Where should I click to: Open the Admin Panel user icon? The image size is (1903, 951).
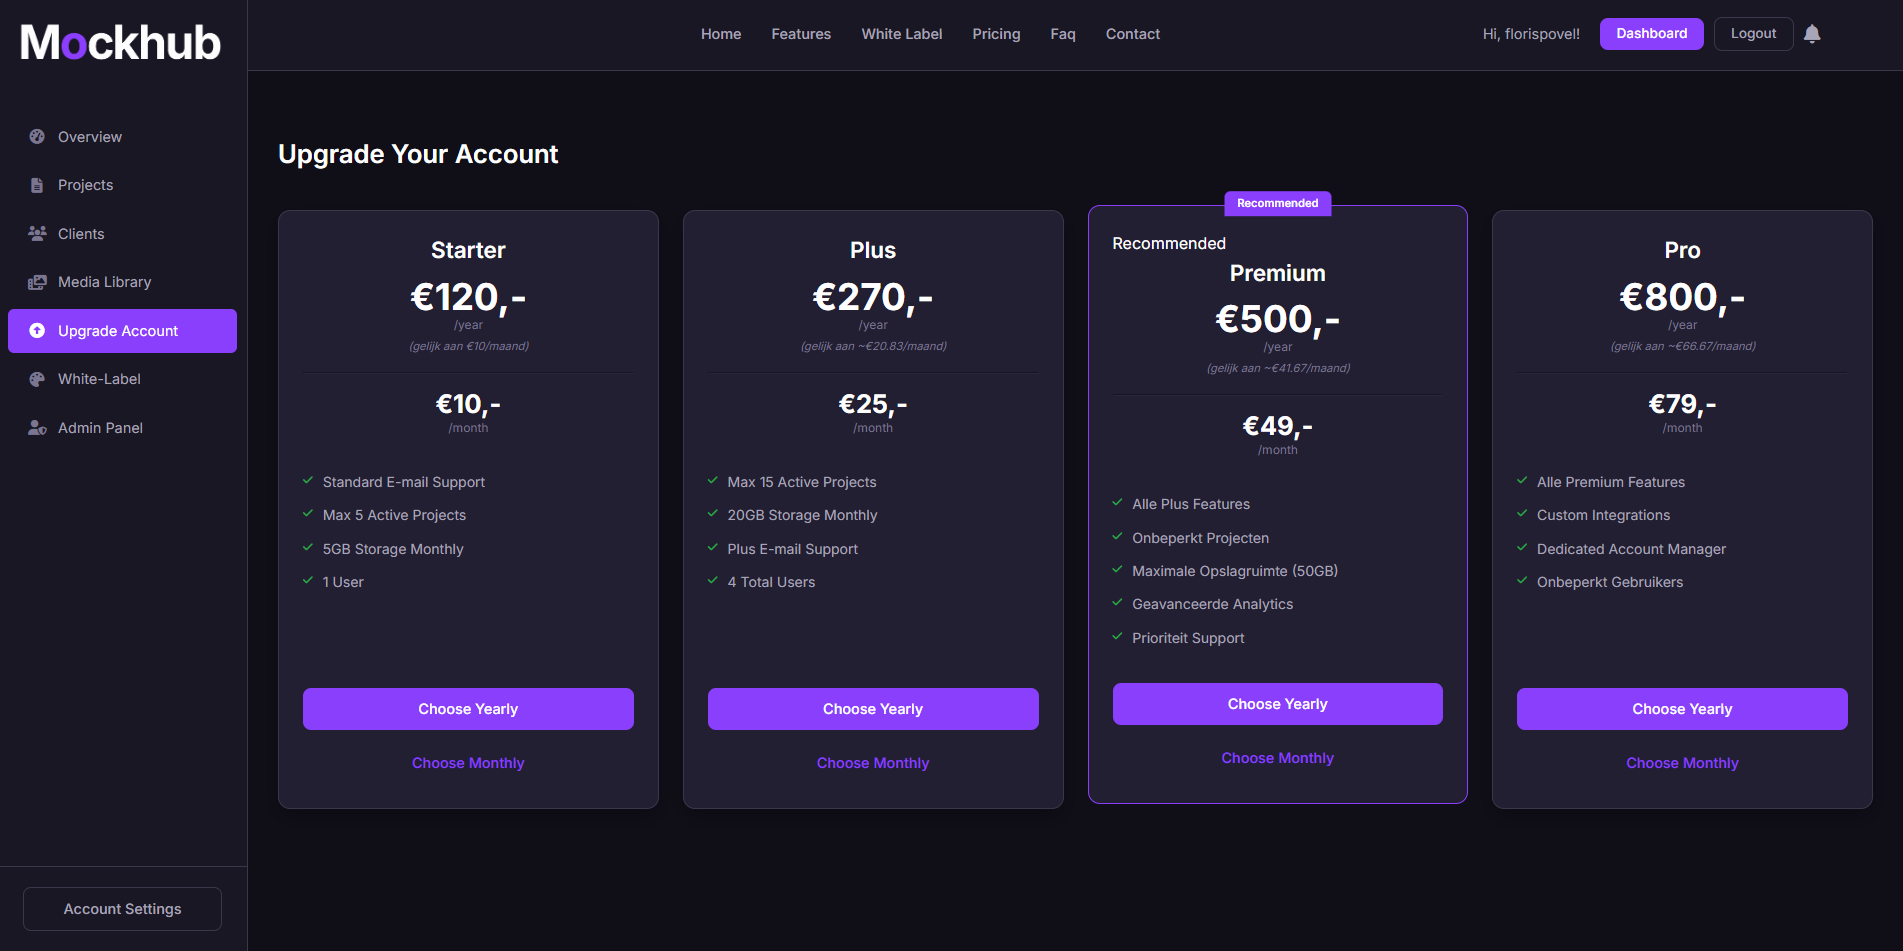pyautogui.click(x=37, y=427)
